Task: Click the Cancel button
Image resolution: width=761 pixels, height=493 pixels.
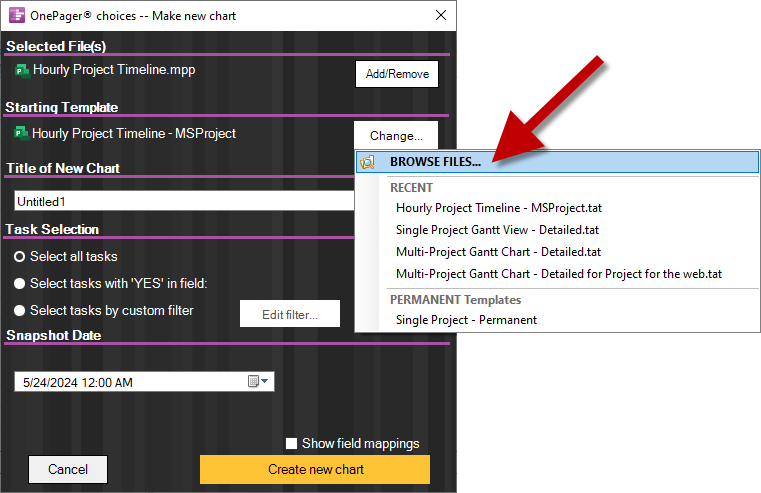Action: point(68,469)
